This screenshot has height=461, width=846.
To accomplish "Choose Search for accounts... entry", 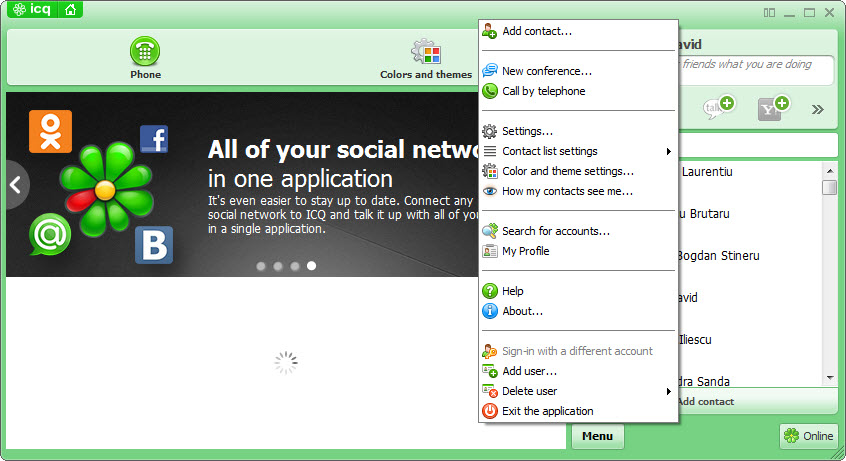I will 578,231.
